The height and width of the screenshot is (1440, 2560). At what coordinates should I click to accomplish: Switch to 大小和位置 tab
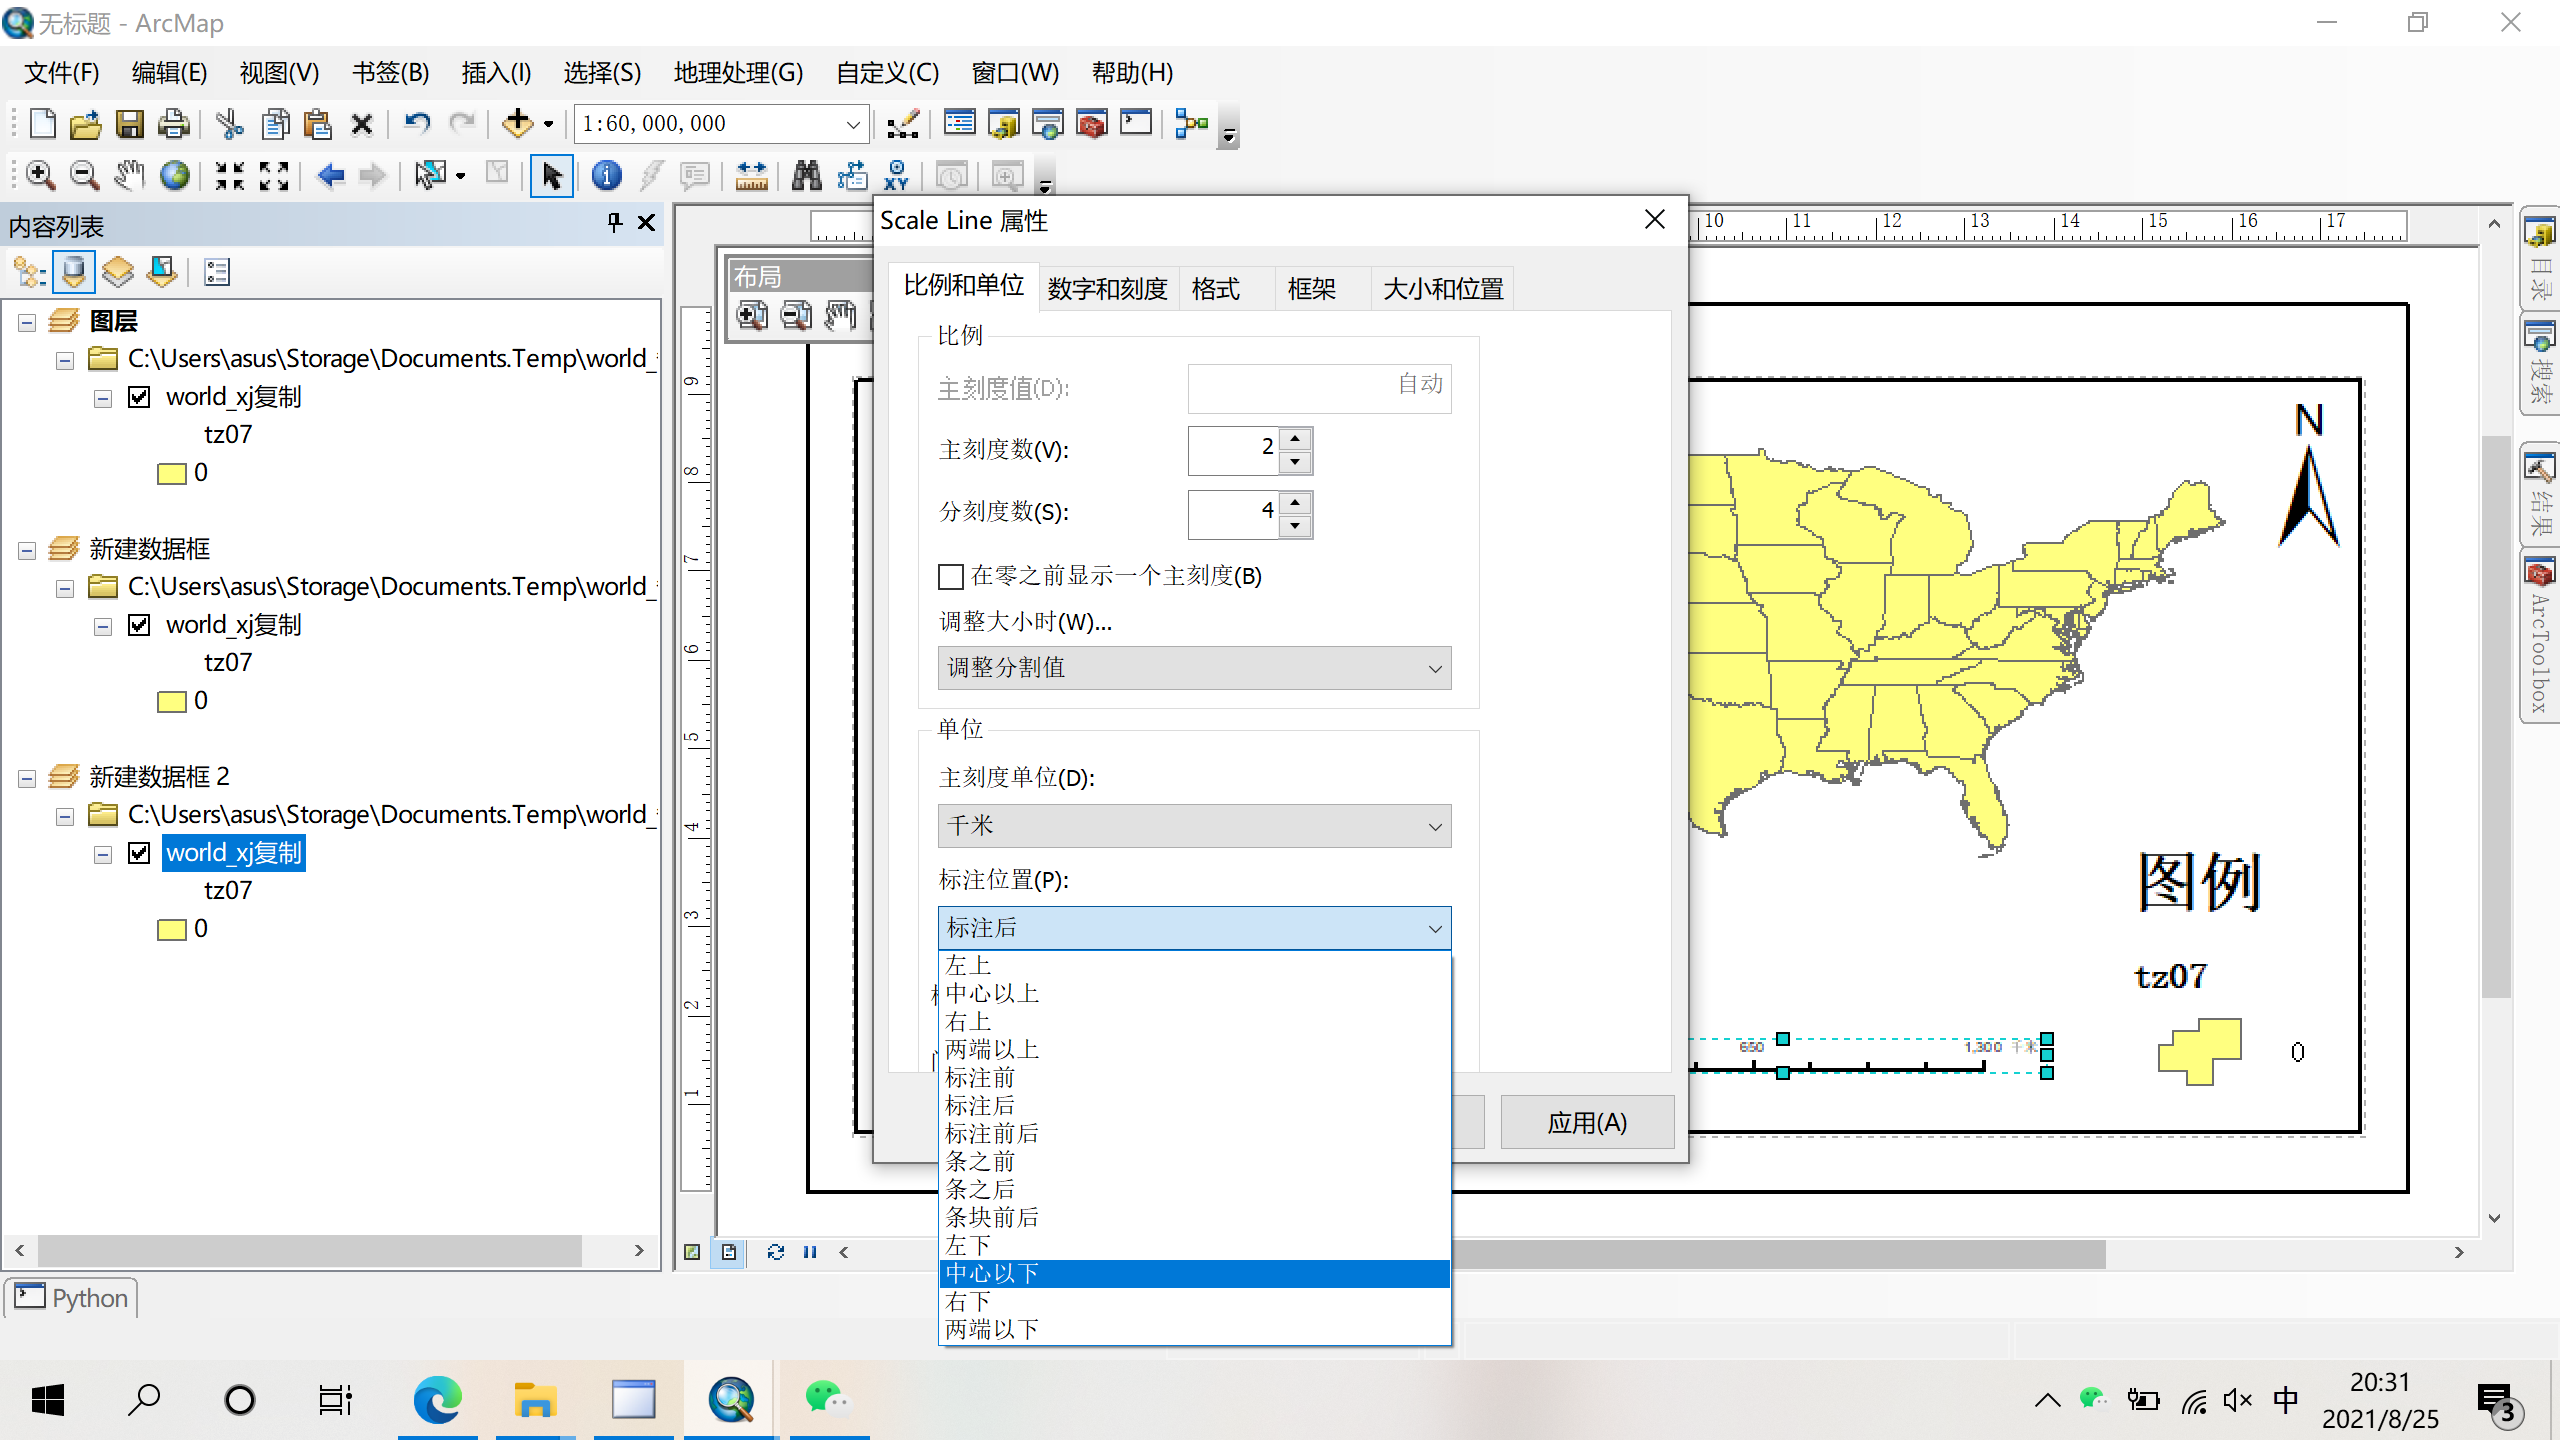[x=1442, y=289]
